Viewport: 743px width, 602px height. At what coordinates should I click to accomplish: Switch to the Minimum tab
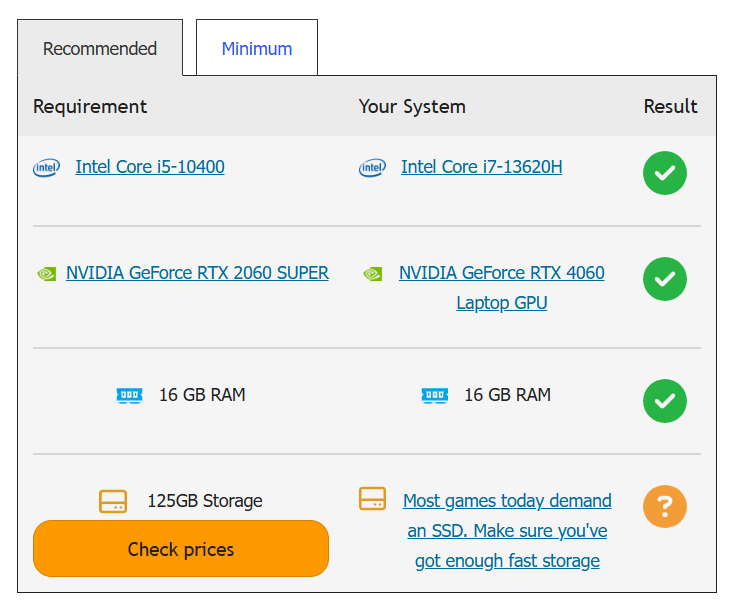(x=257, y=48)
